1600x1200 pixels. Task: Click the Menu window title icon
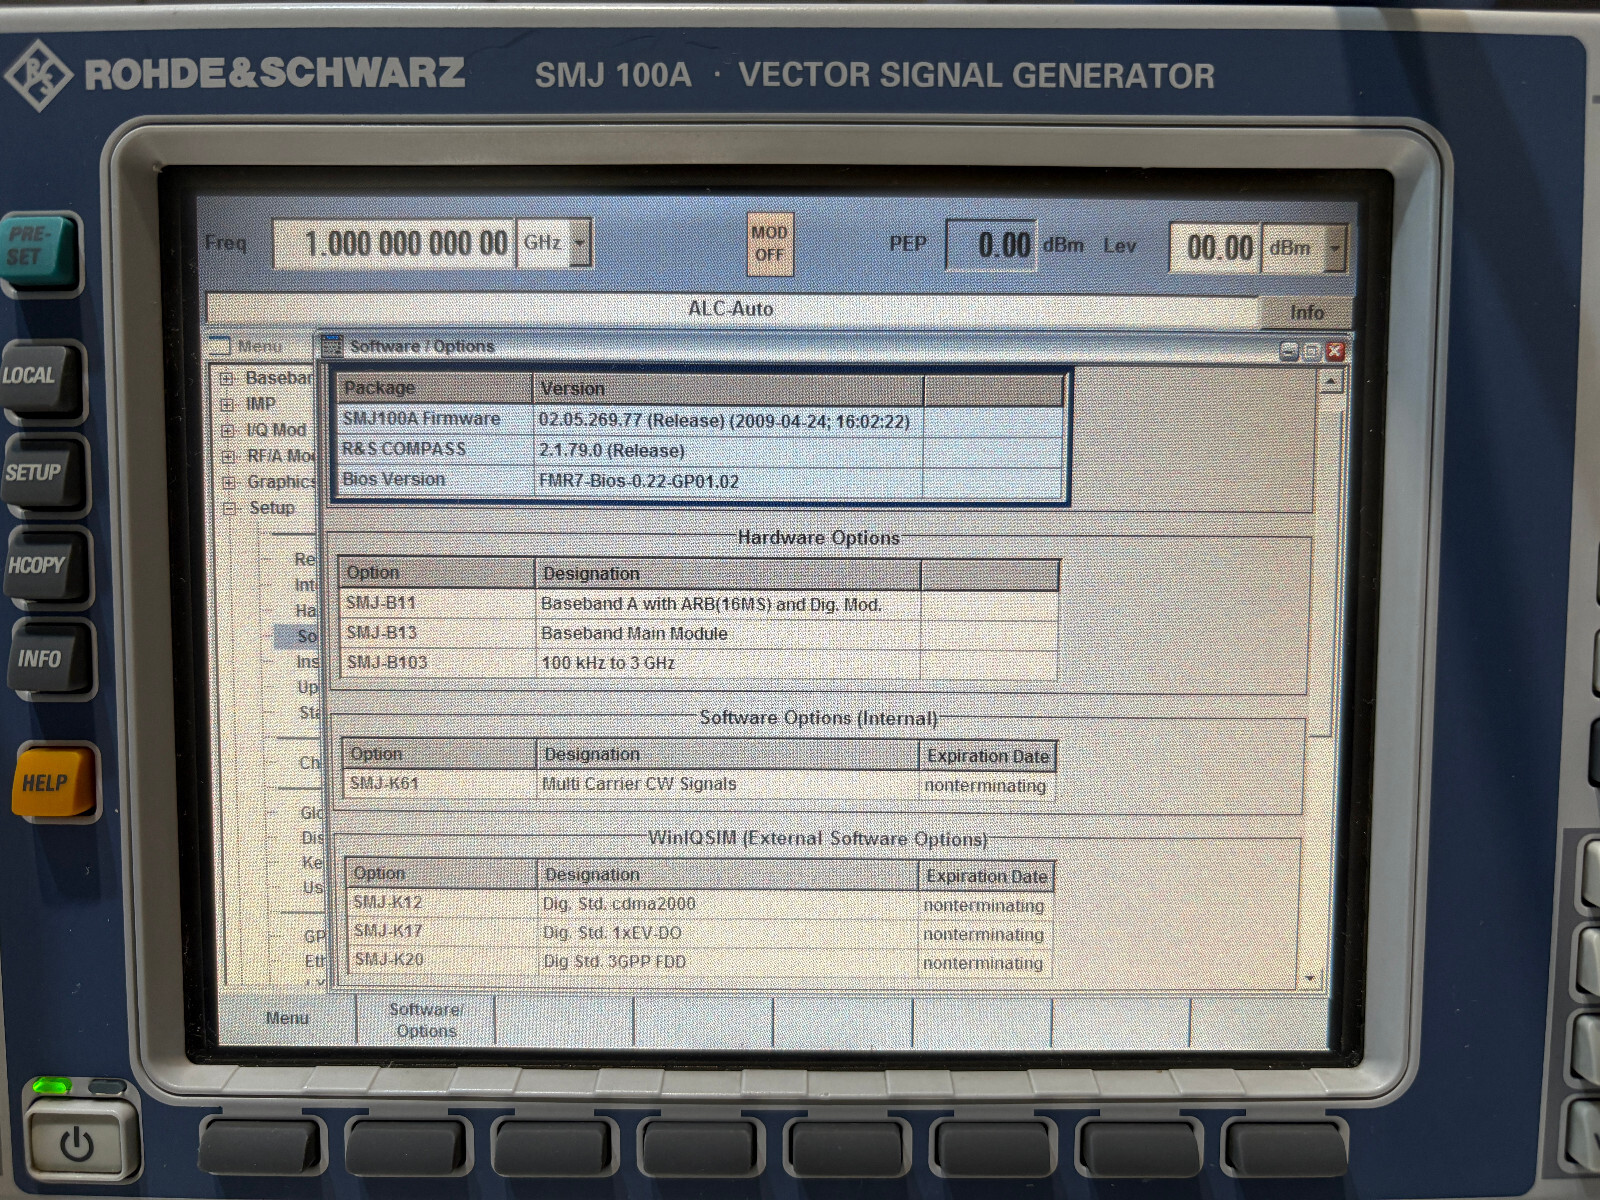[218, 347]
